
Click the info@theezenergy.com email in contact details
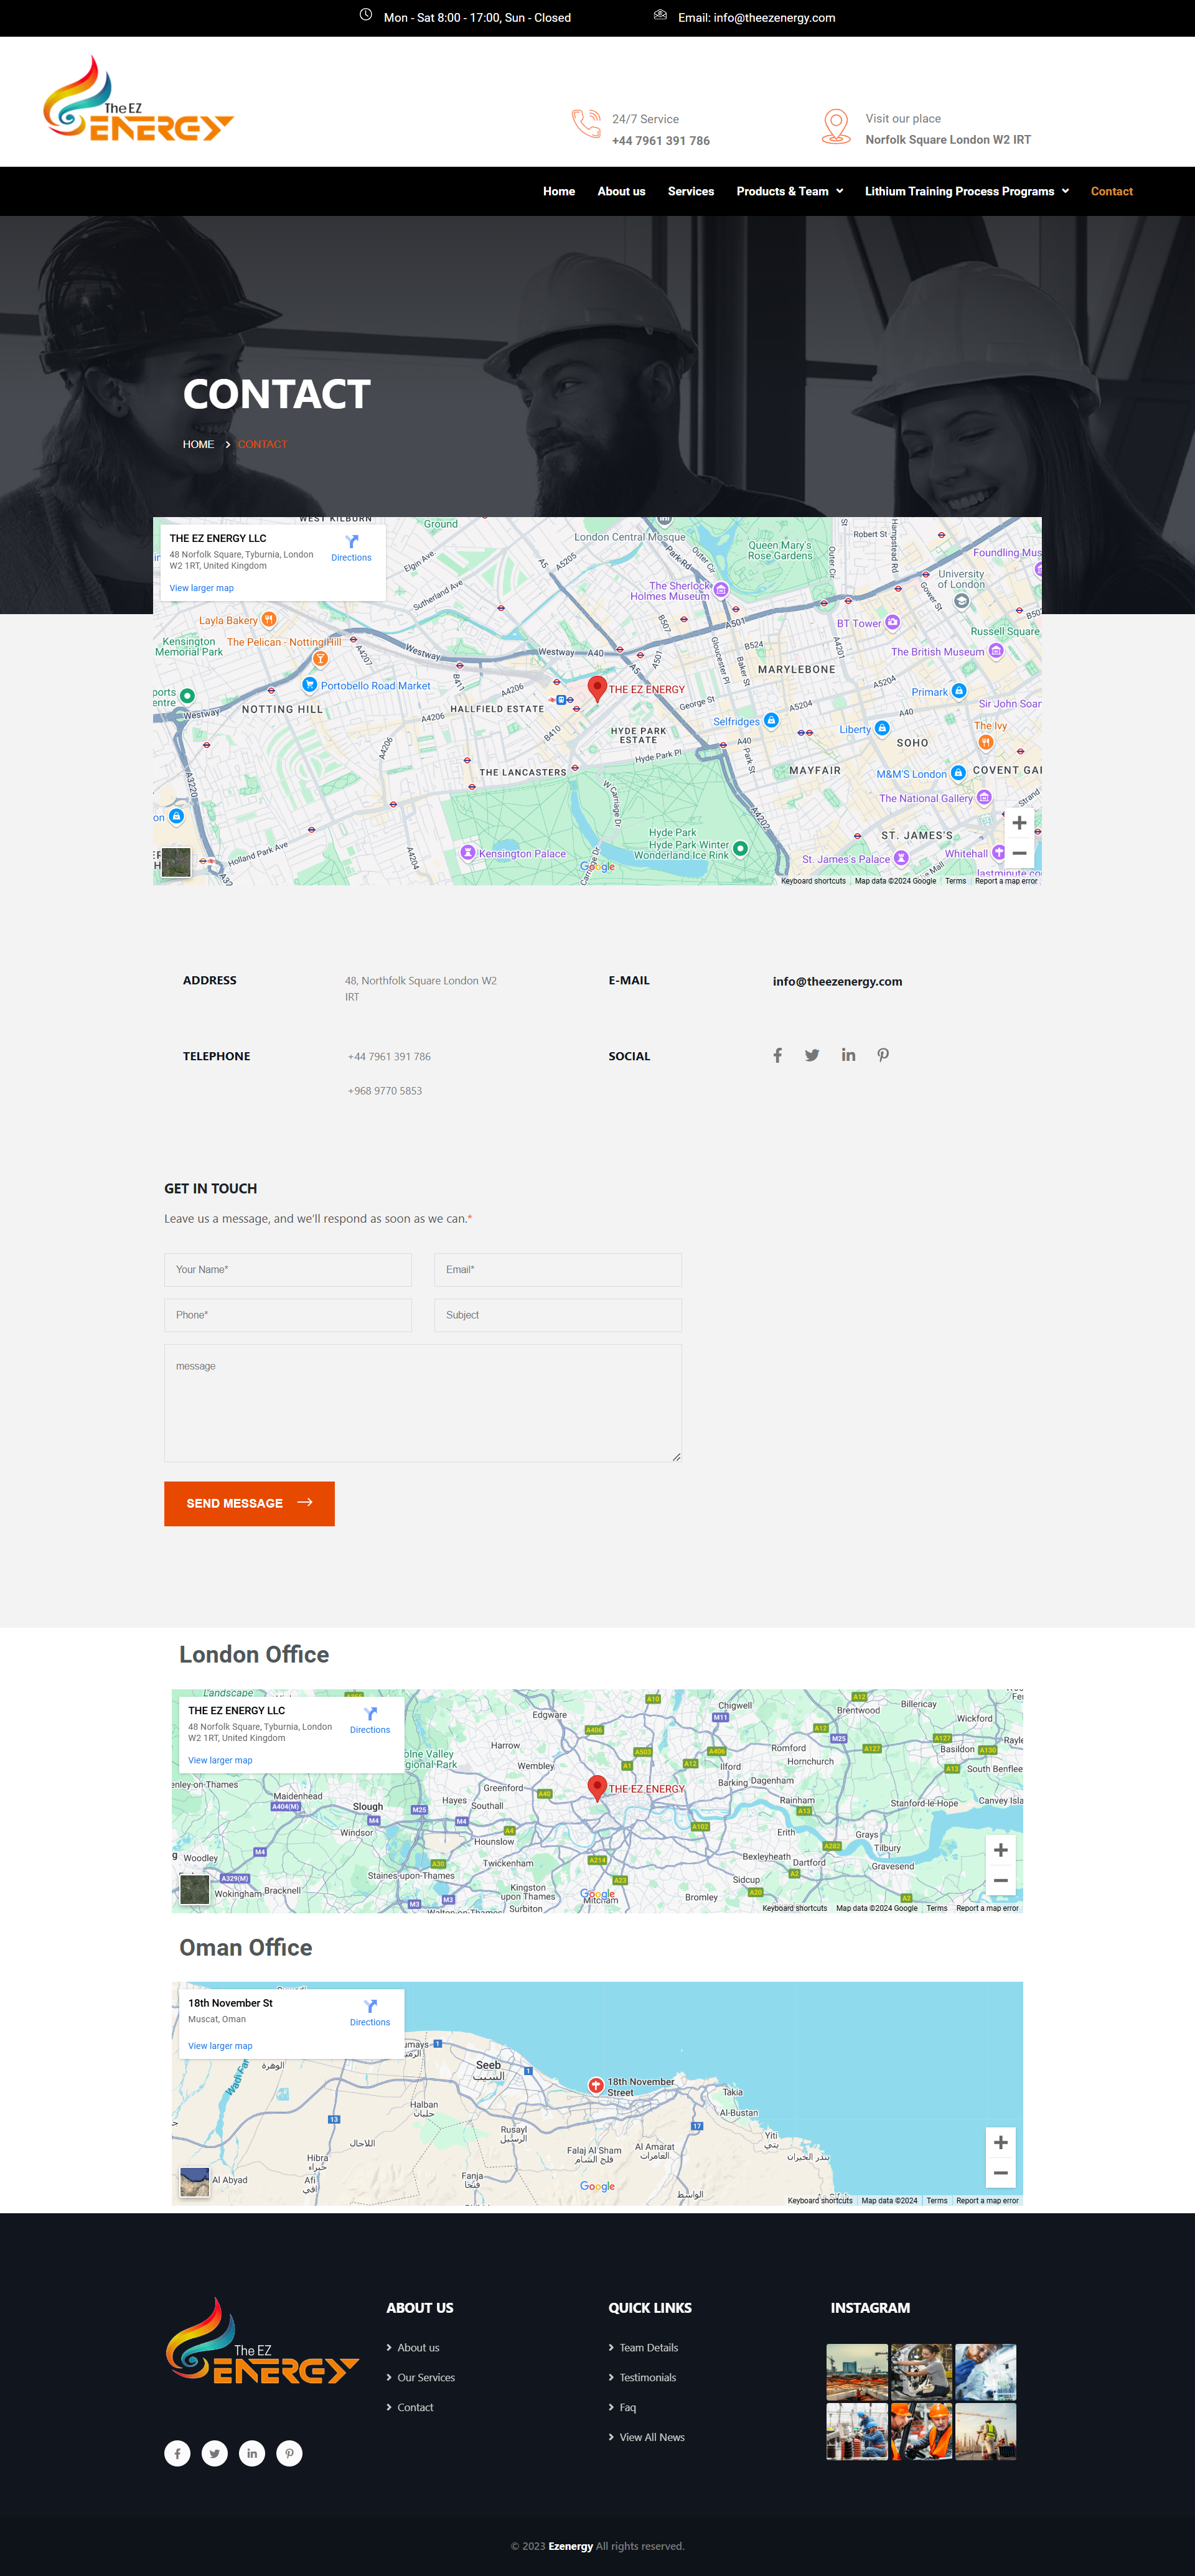pos(837,981)
